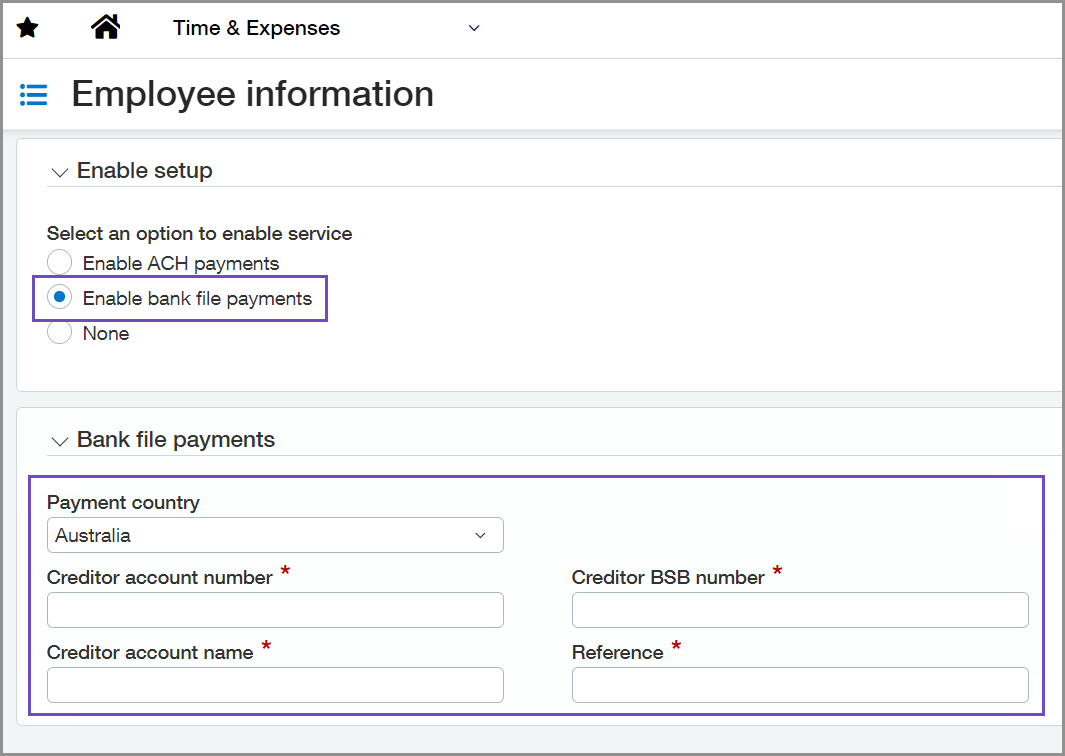Choose the None radio option
The width and height of the screenshot is (1065, 756).
pos(60,333)
